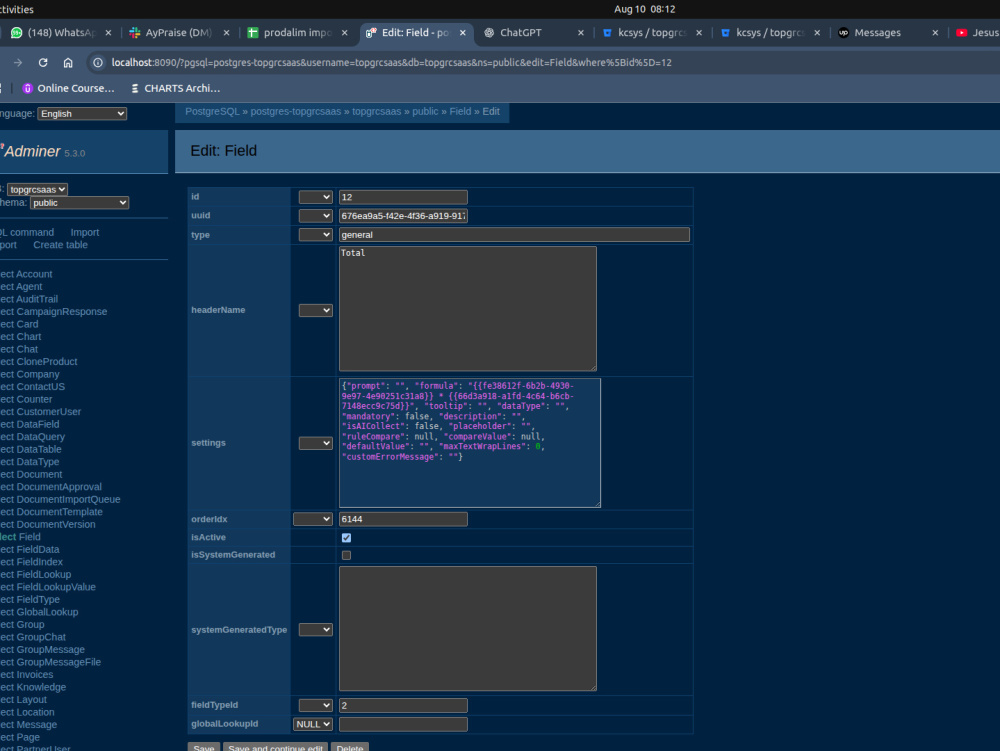This screenshot has height=751, width=1000.
Task: Open the CHARTS Archi bookmark
Action: (x=175, y=88)
